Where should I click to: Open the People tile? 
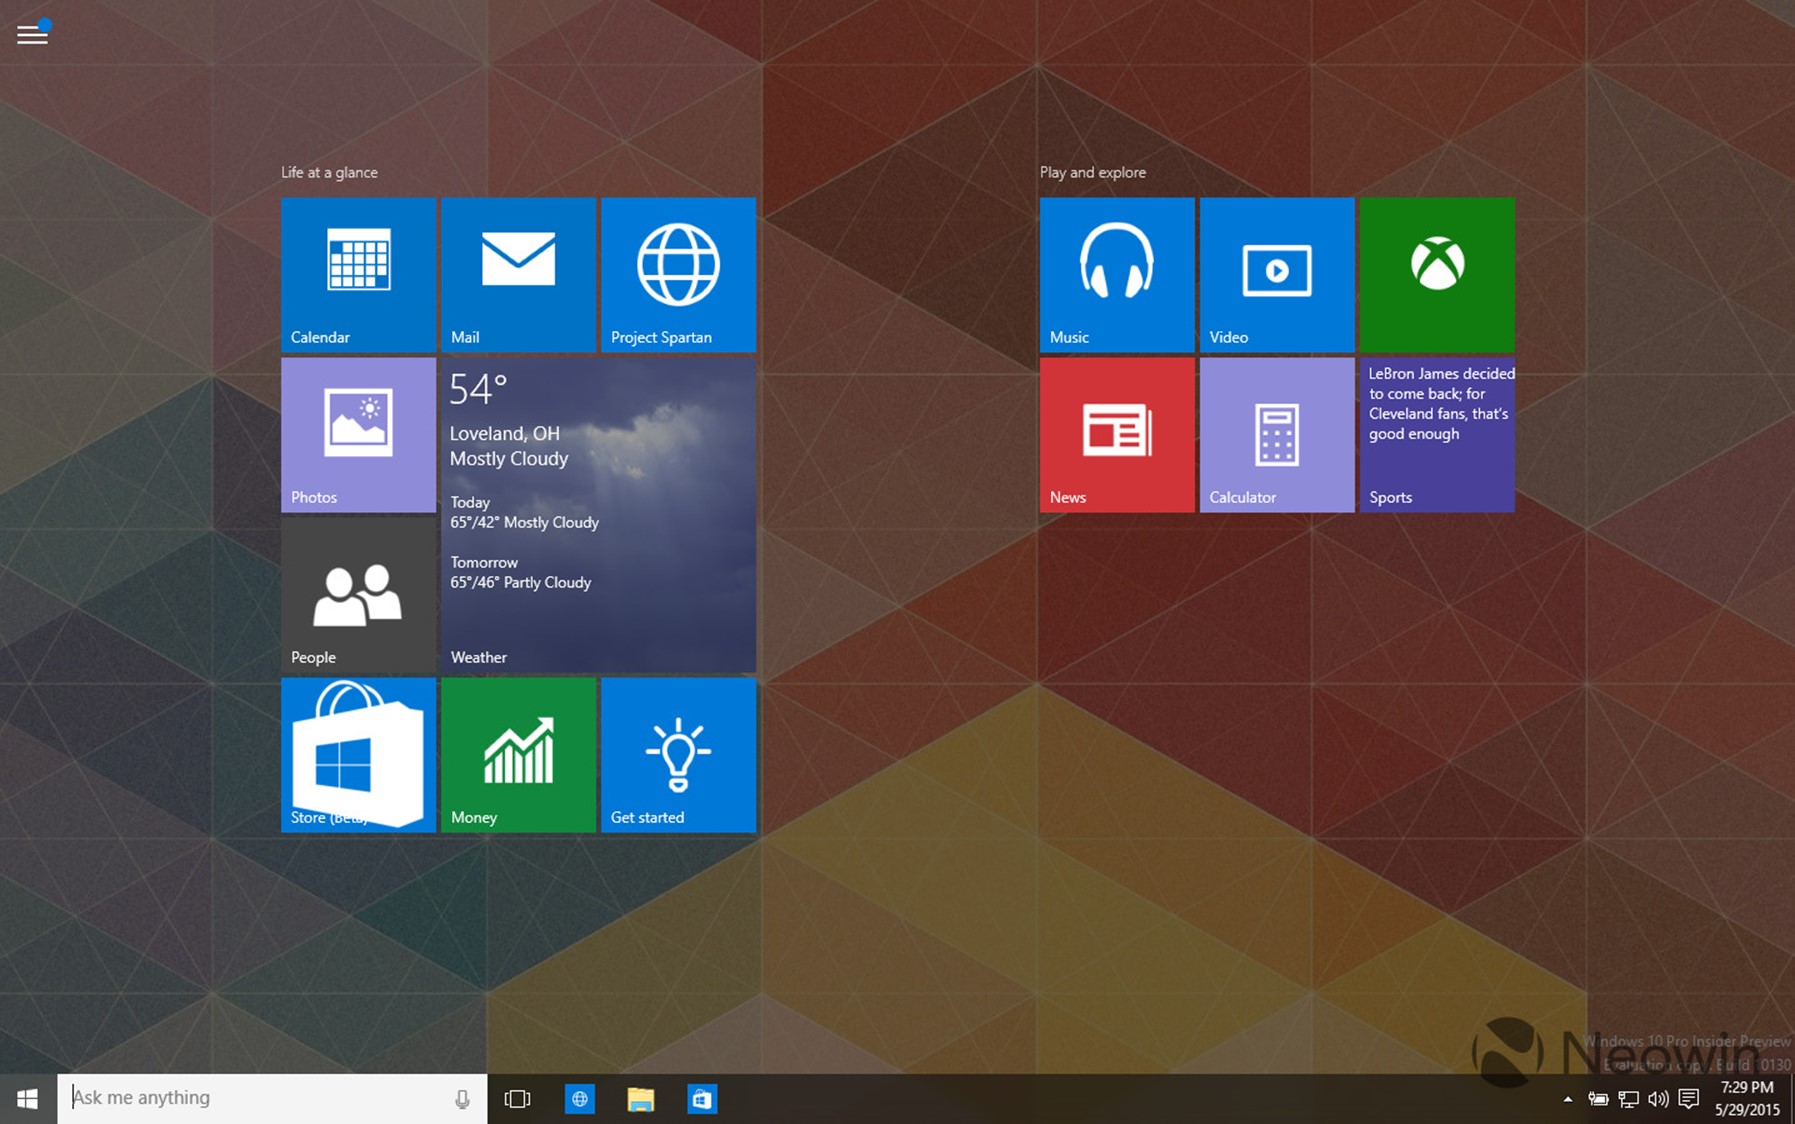[358, 594]
